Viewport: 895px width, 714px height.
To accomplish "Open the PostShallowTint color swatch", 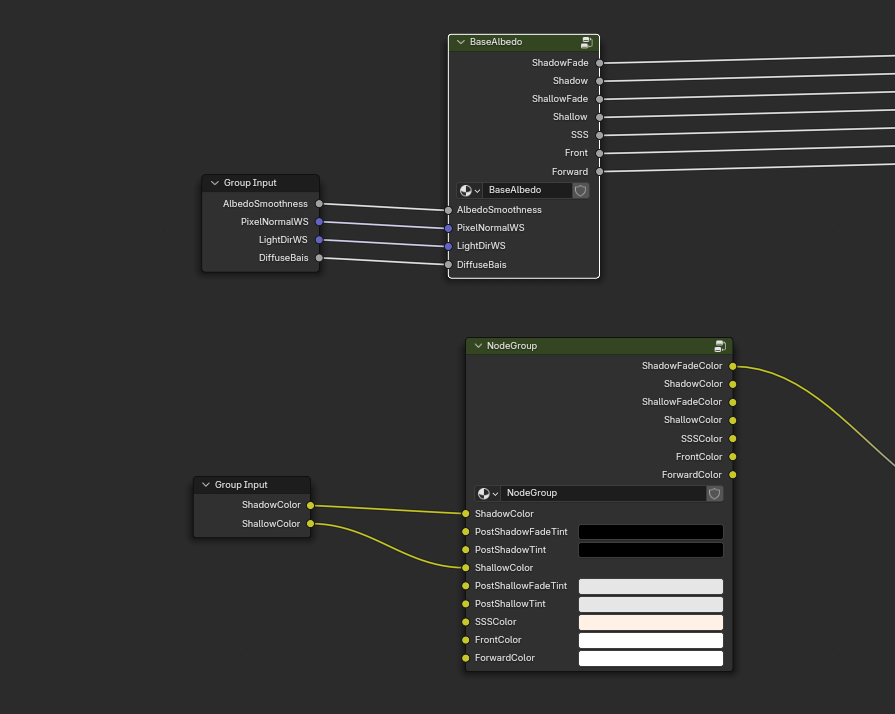I will (x=650, y=604).
